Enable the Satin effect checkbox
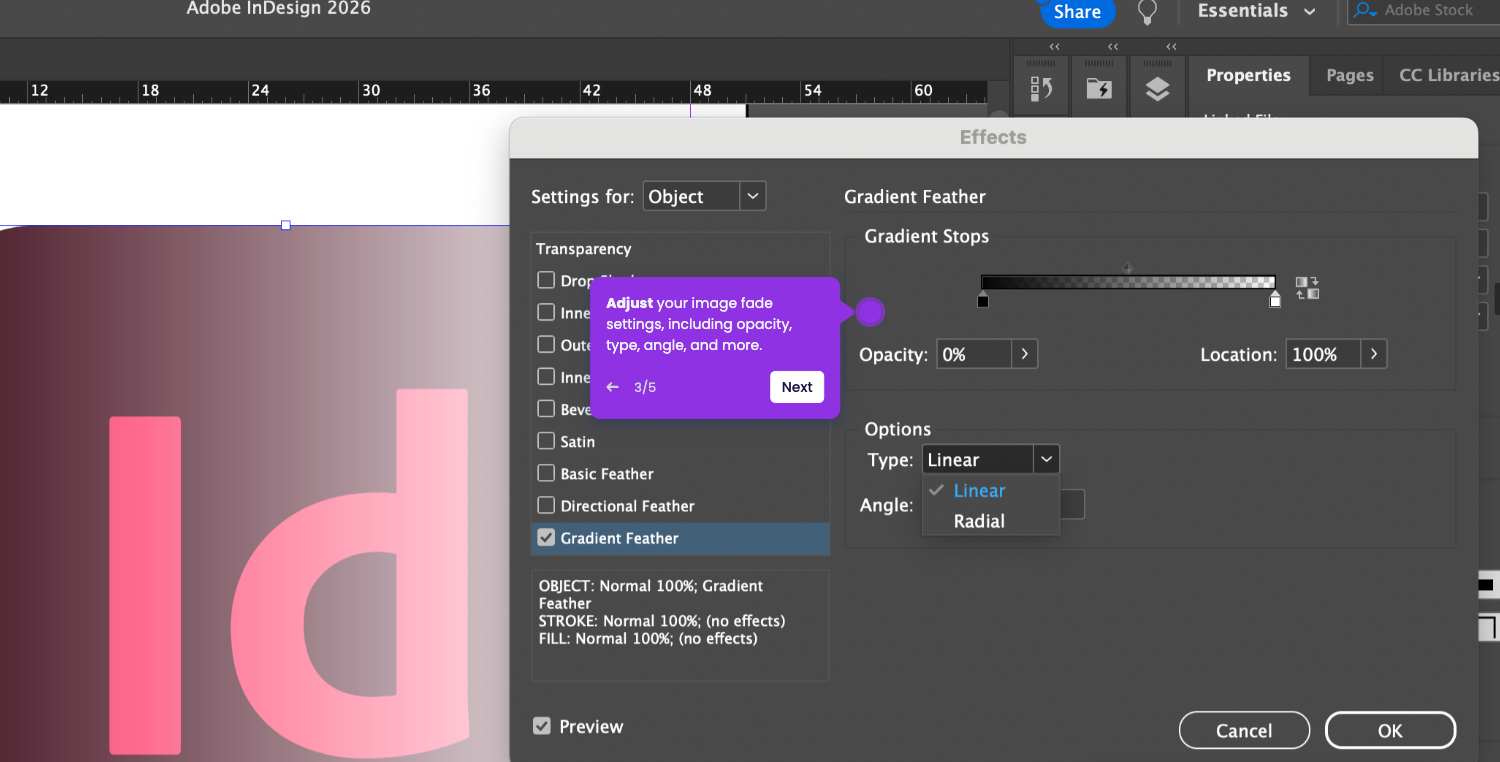The width and height of the screenshot is (1500, 762). pos(546,440)
